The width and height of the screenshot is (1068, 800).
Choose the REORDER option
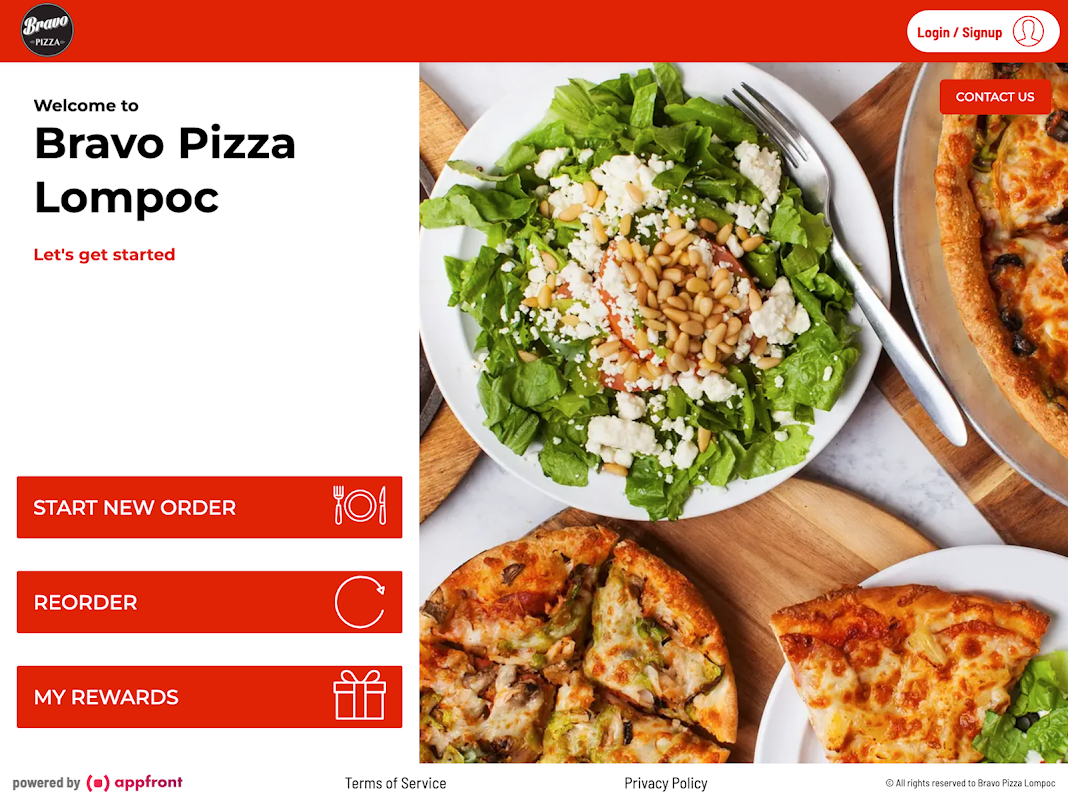tap(209, 602)
